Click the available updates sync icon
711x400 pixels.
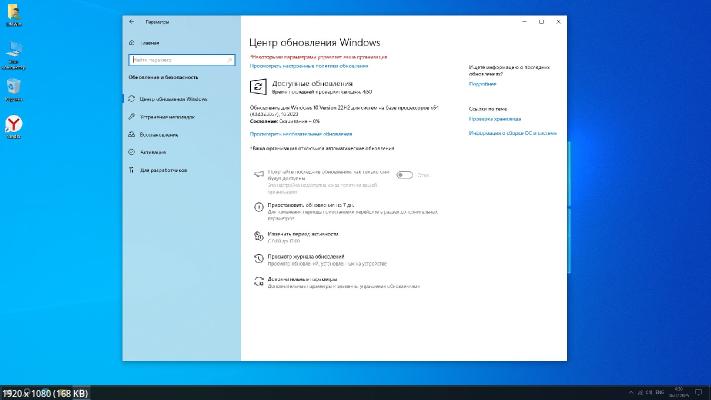pos(258,87)
